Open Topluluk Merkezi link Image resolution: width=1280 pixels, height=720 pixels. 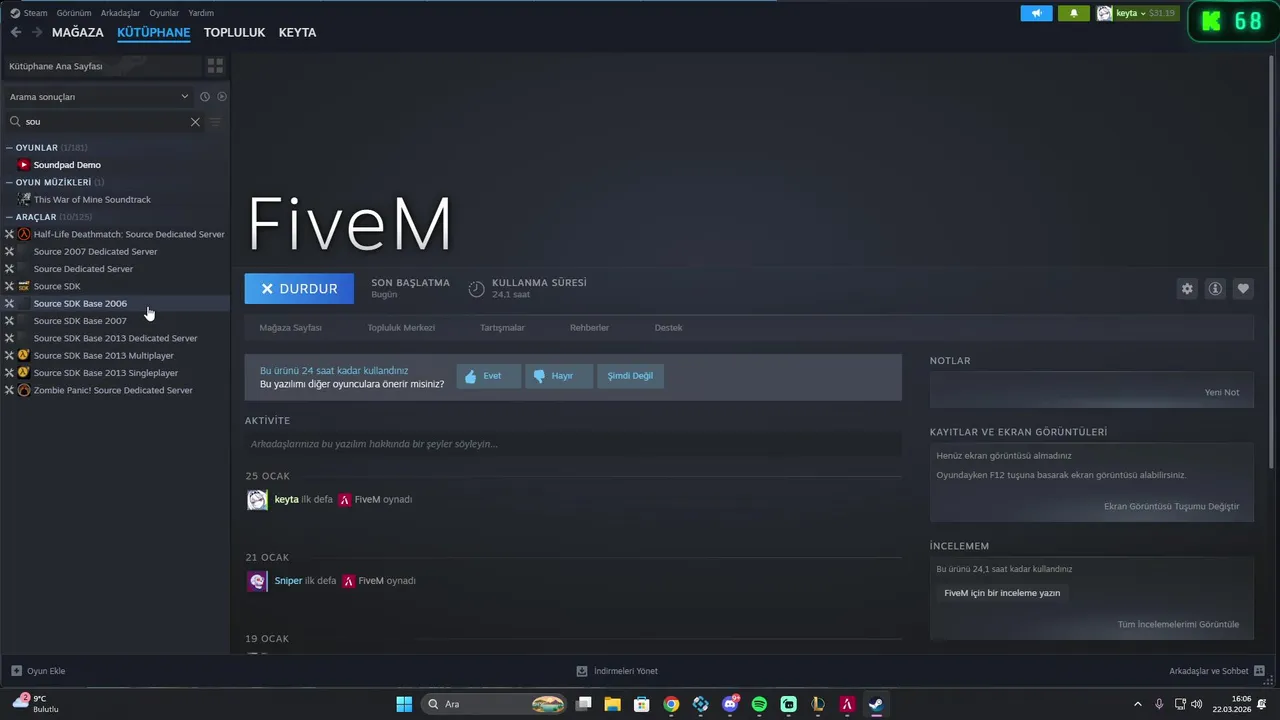point(401,328)
